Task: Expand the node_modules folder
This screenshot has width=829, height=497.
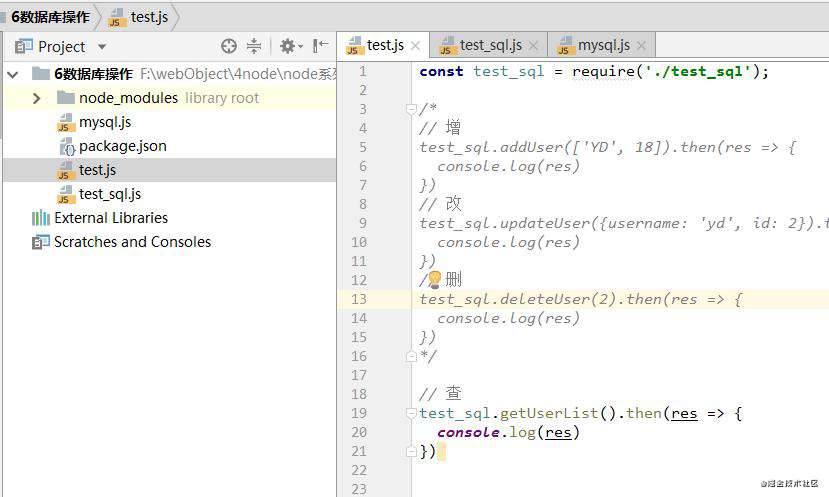Action: coord(36,98)
